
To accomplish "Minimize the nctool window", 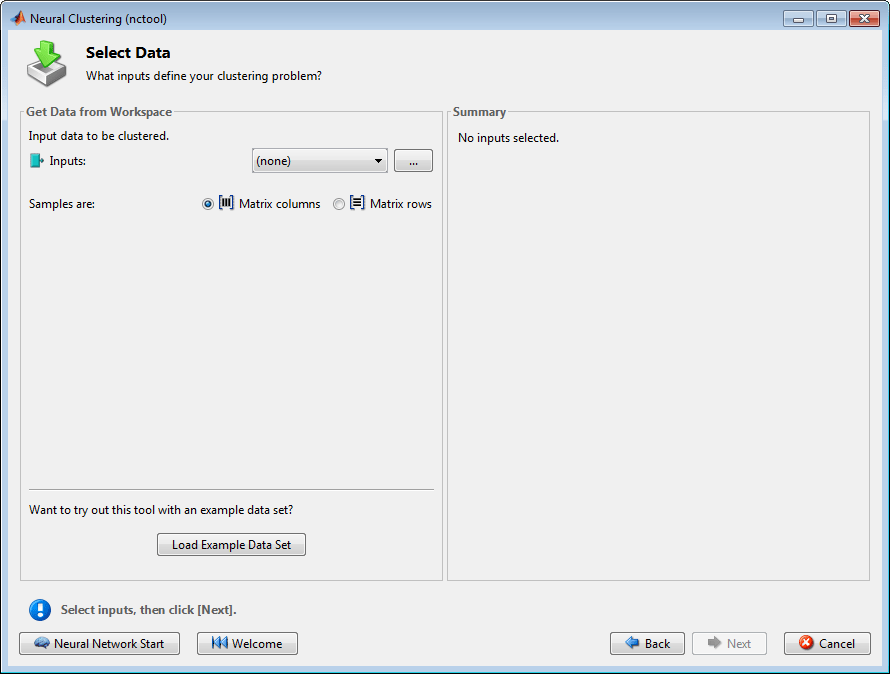I will coord(799,19).
